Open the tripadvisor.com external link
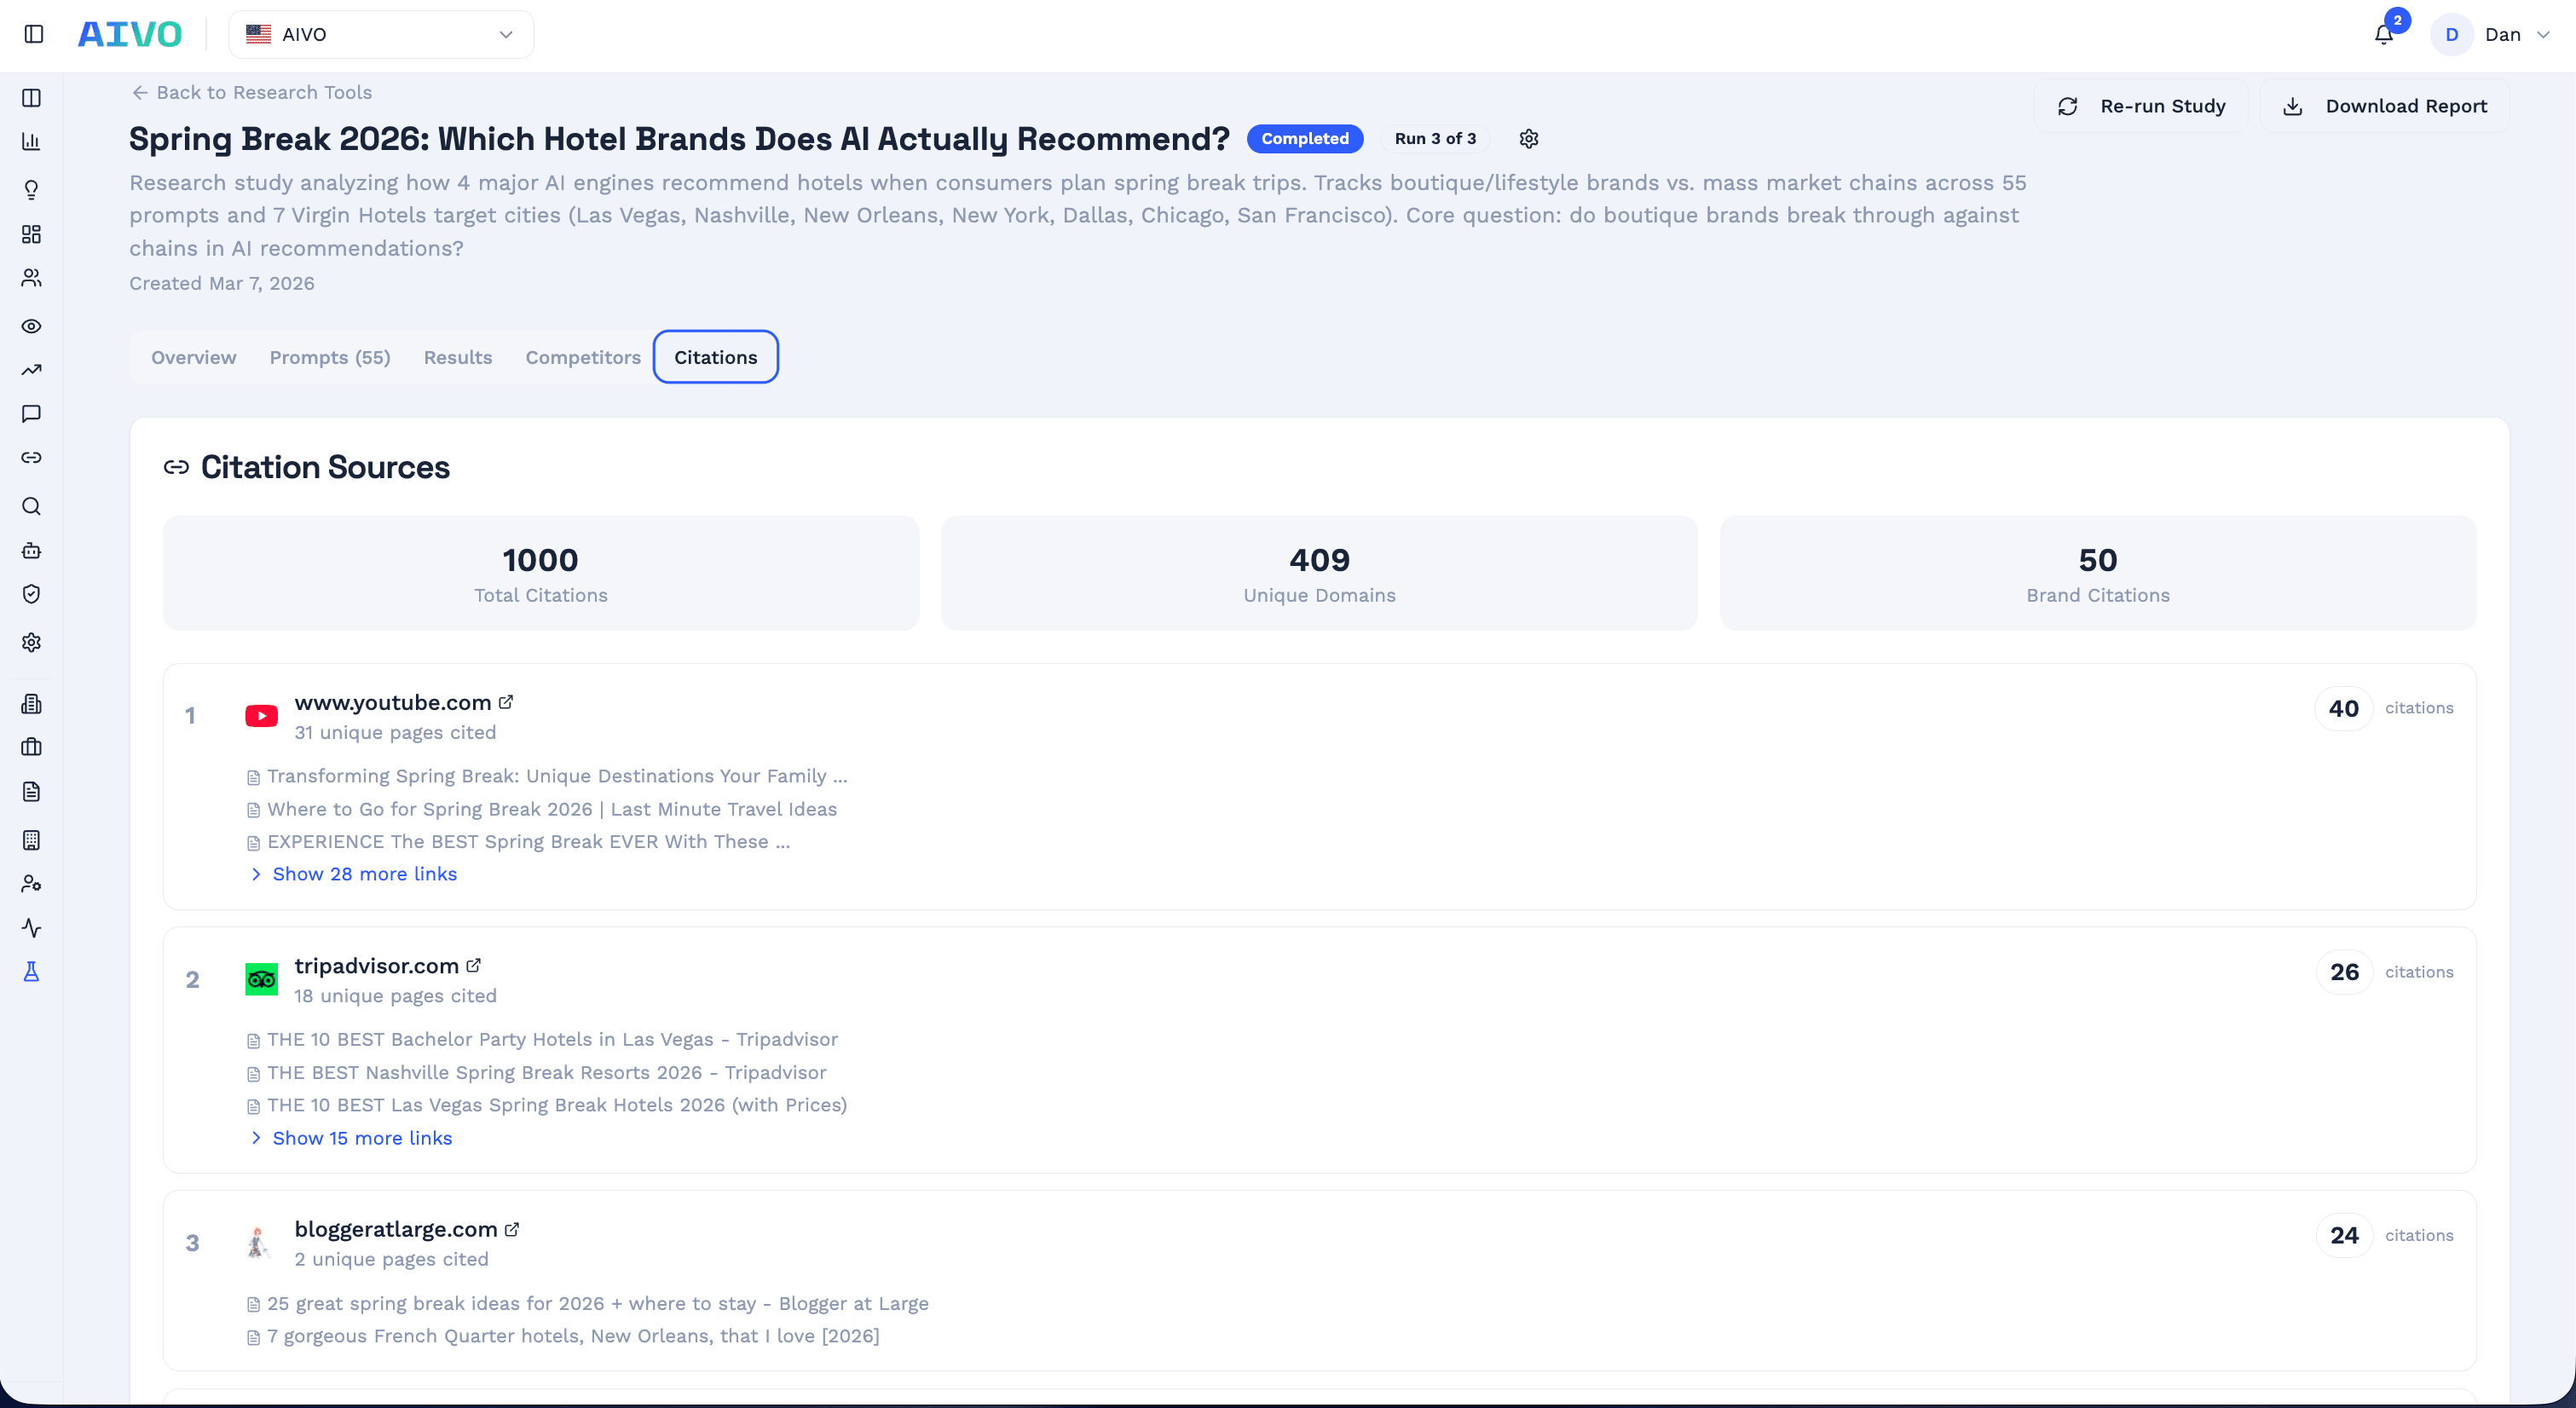The image size is (2576, 1408). [474, 965]
